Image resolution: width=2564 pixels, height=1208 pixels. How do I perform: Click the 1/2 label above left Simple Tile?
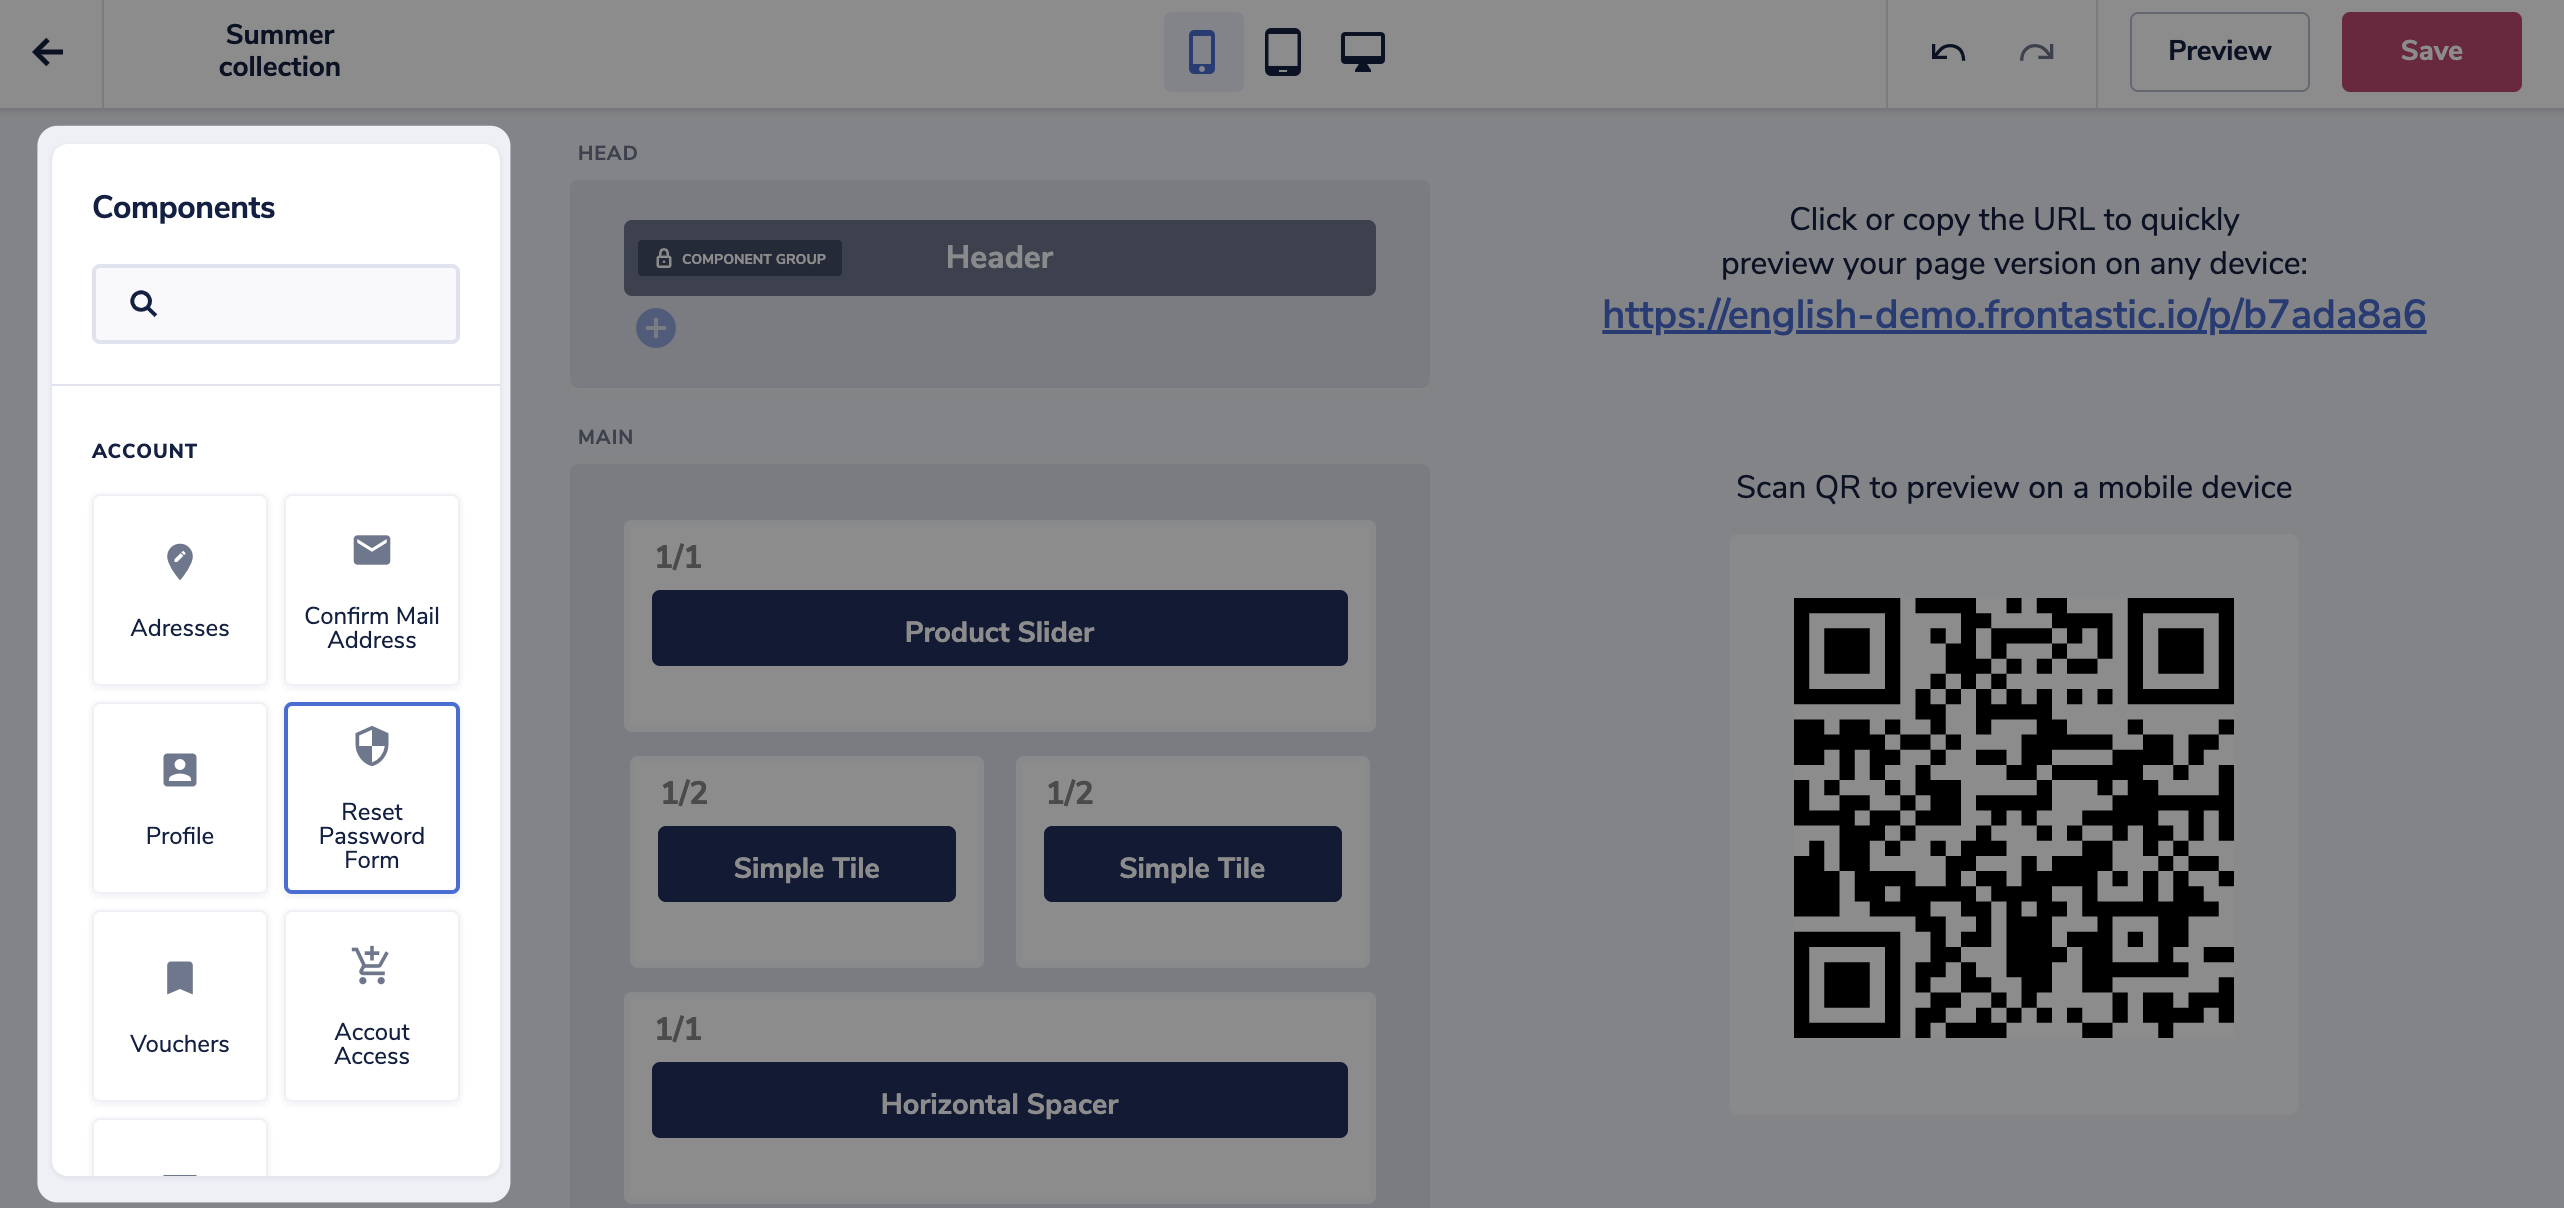pyautogui.click(x=684, y=793)
